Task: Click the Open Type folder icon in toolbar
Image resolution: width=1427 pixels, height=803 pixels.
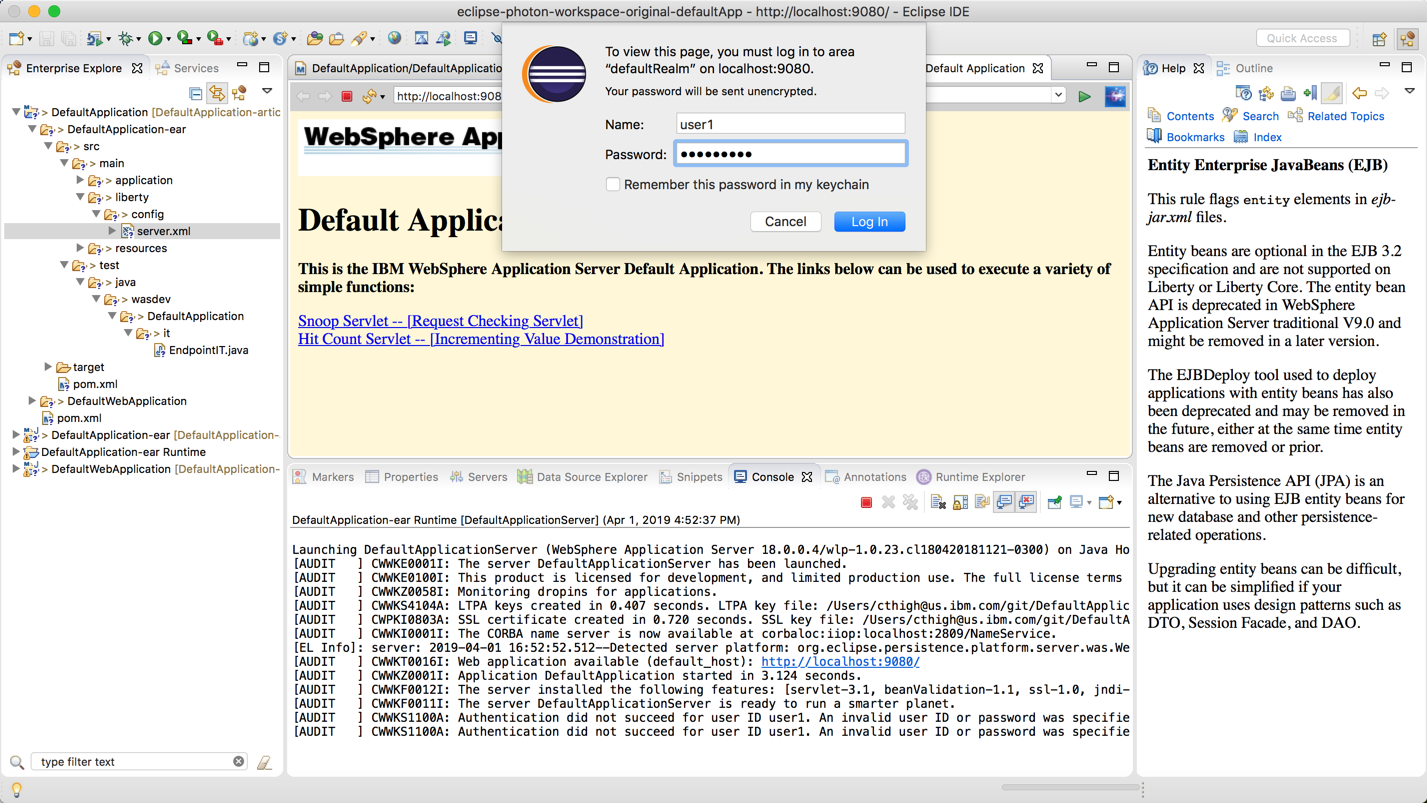Action: pos(314,38)
